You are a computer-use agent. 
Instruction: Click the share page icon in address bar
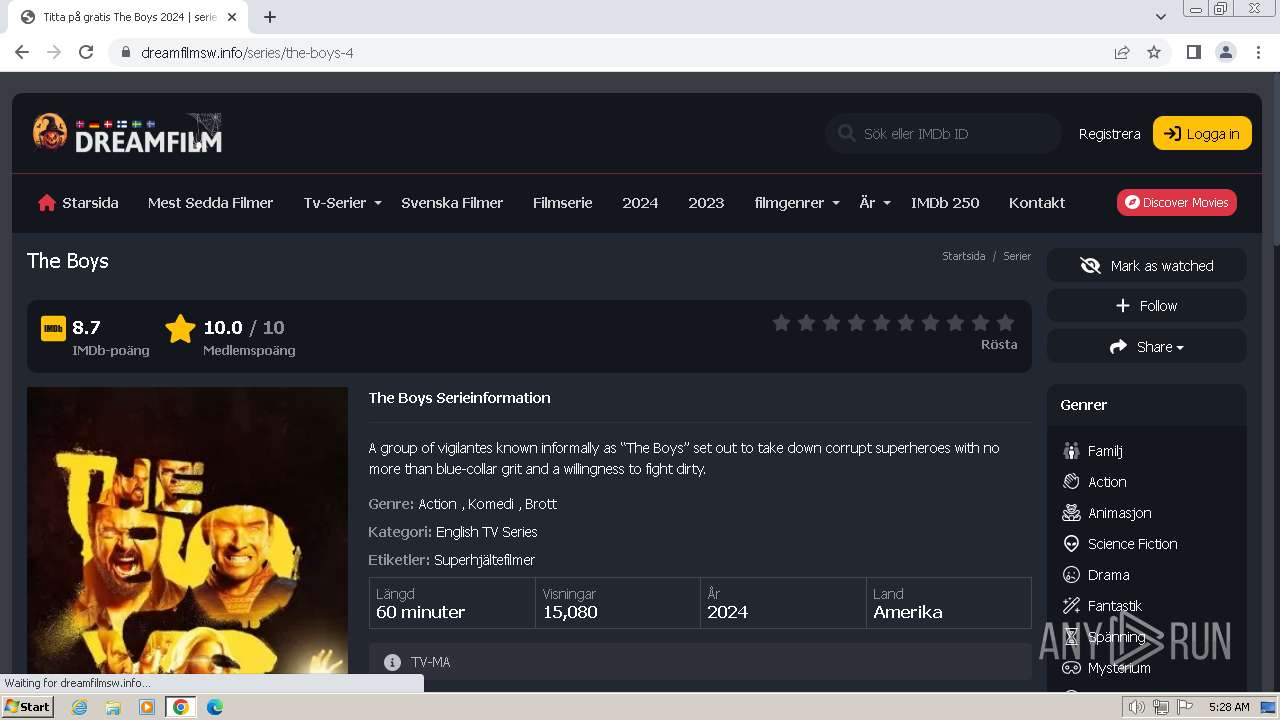(x=1122, y=52)
